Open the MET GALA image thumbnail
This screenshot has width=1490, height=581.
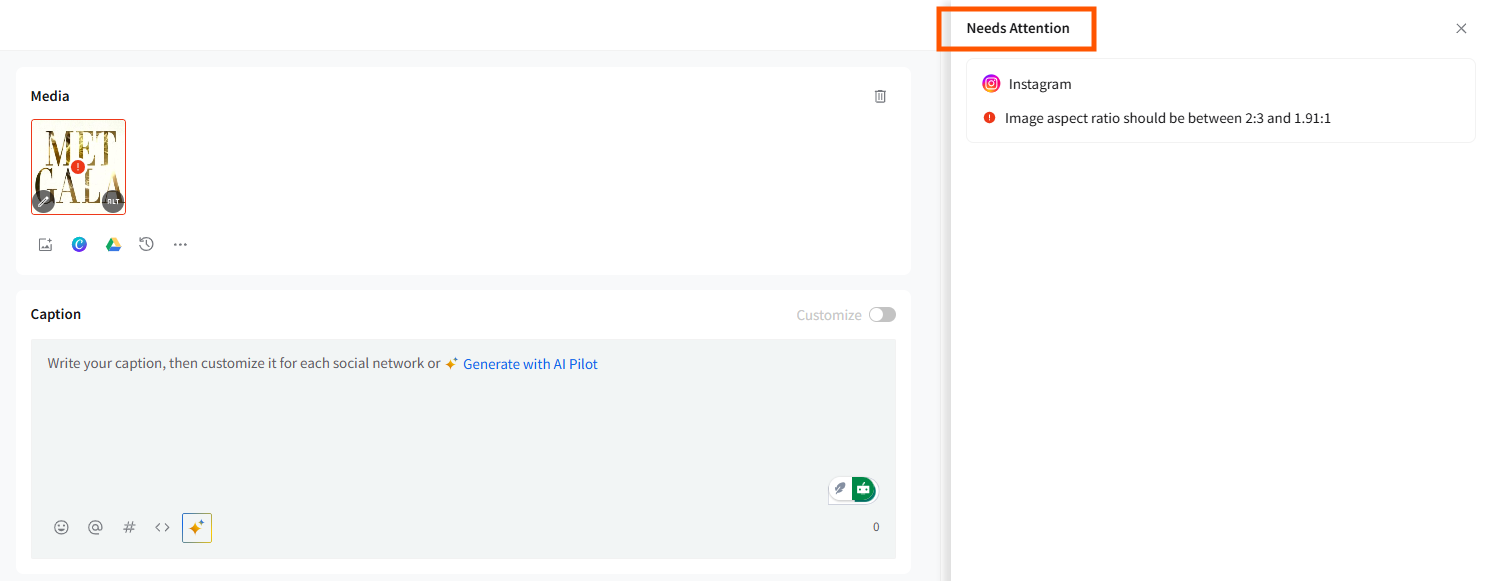coord(78,167)
